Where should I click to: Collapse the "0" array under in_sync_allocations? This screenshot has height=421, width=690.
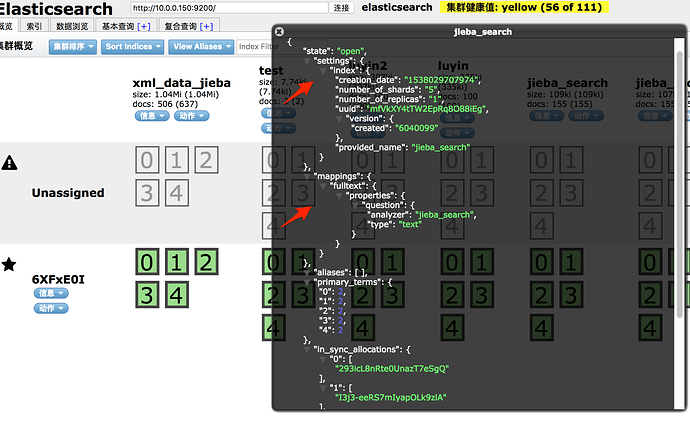[x=323, y=359]
